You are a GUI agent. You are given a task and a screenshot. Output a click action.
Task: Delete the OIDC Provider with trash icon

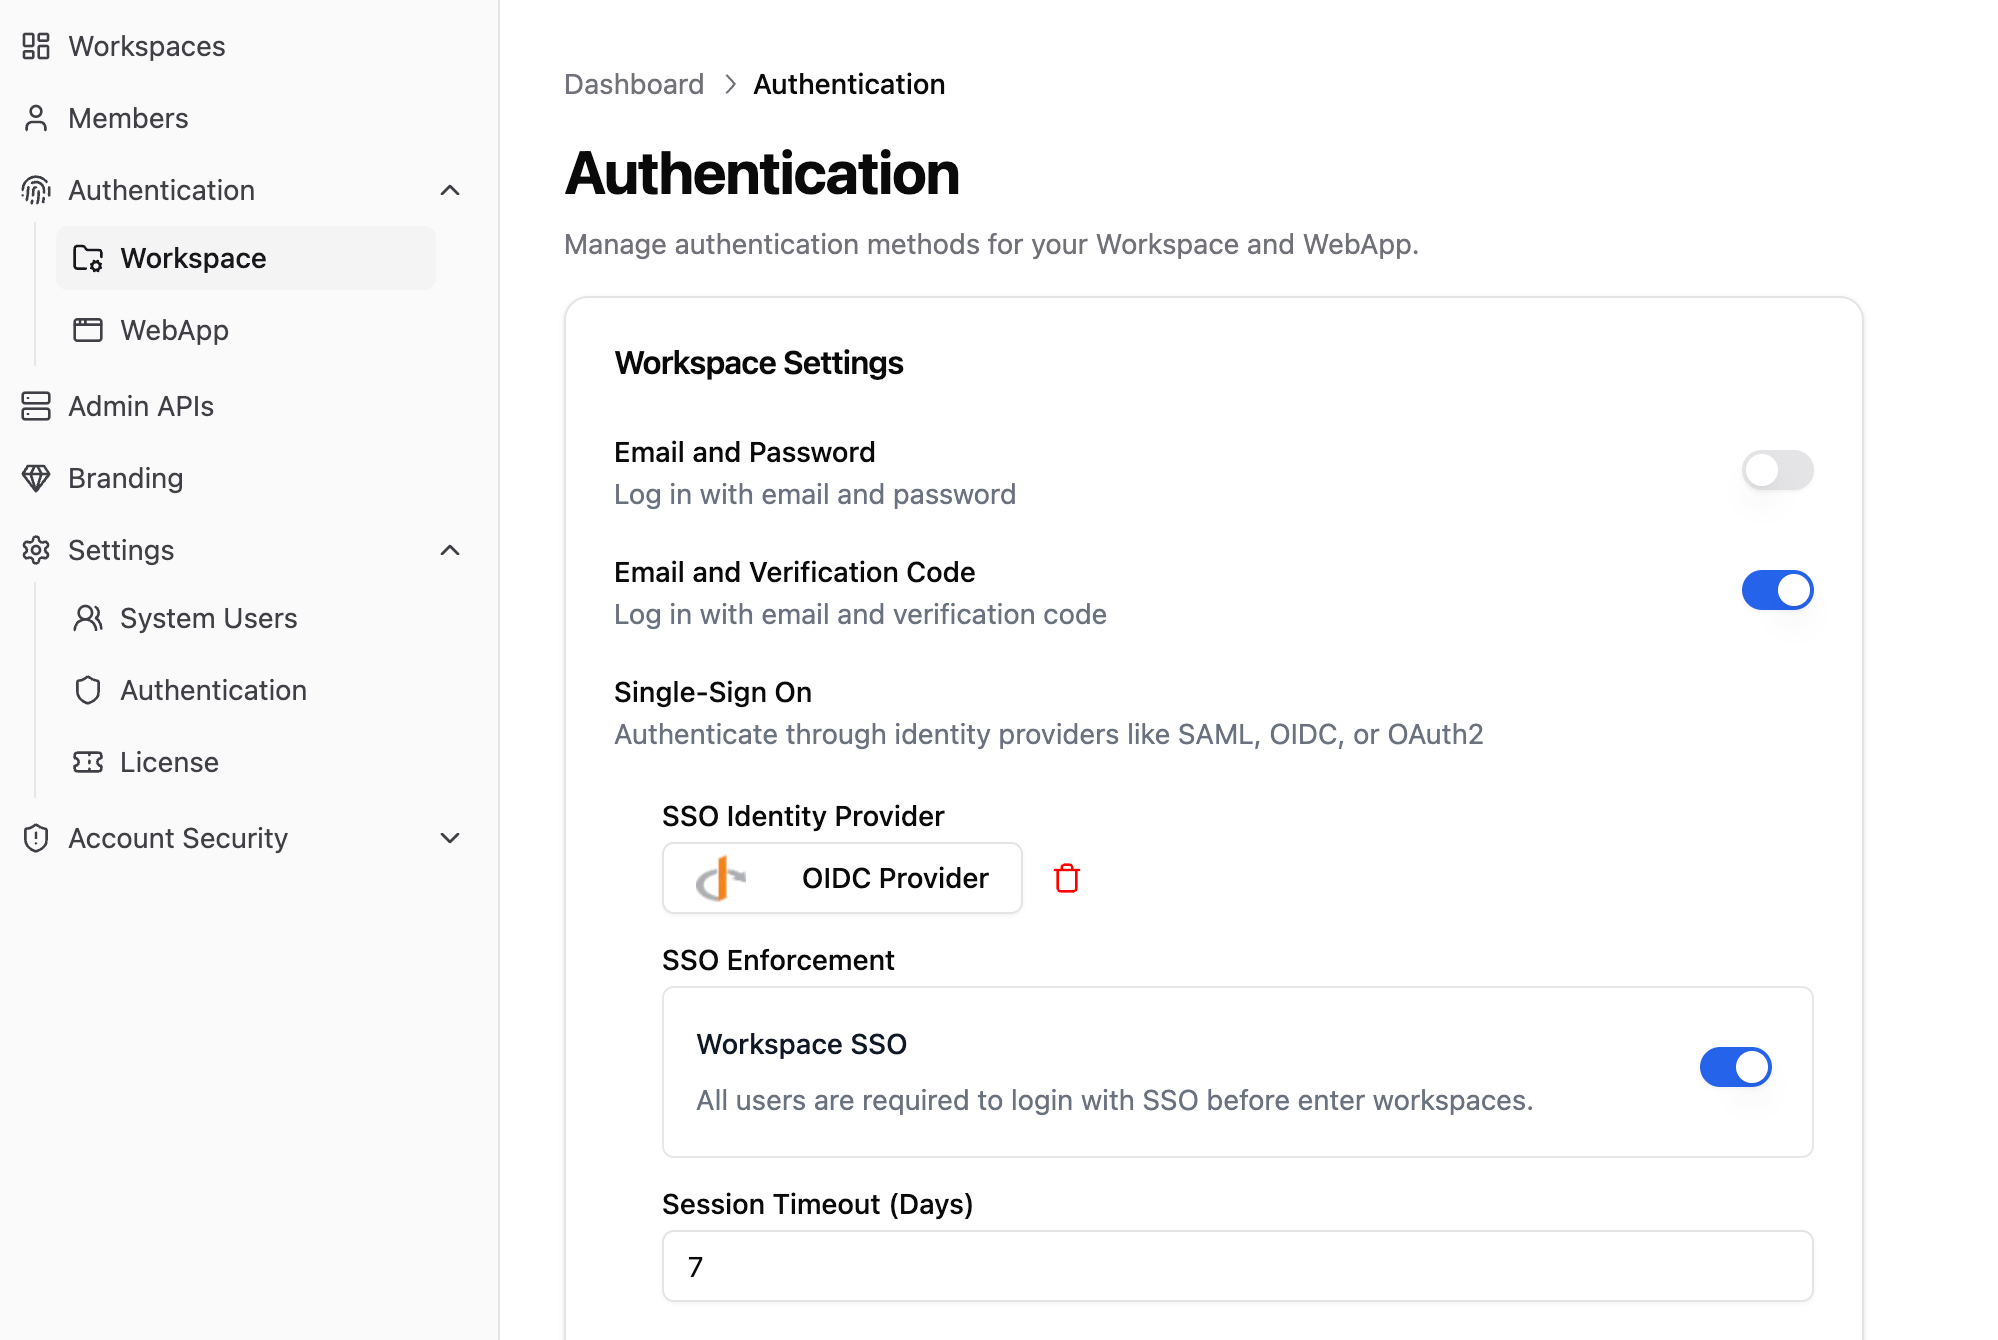(x=1067, y=878)
